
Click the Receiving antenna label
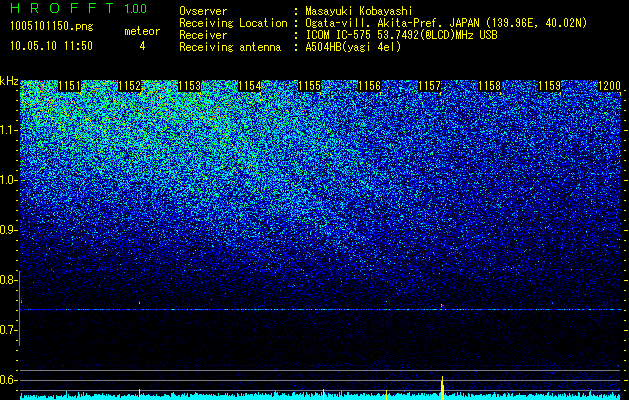click(230, 47)
